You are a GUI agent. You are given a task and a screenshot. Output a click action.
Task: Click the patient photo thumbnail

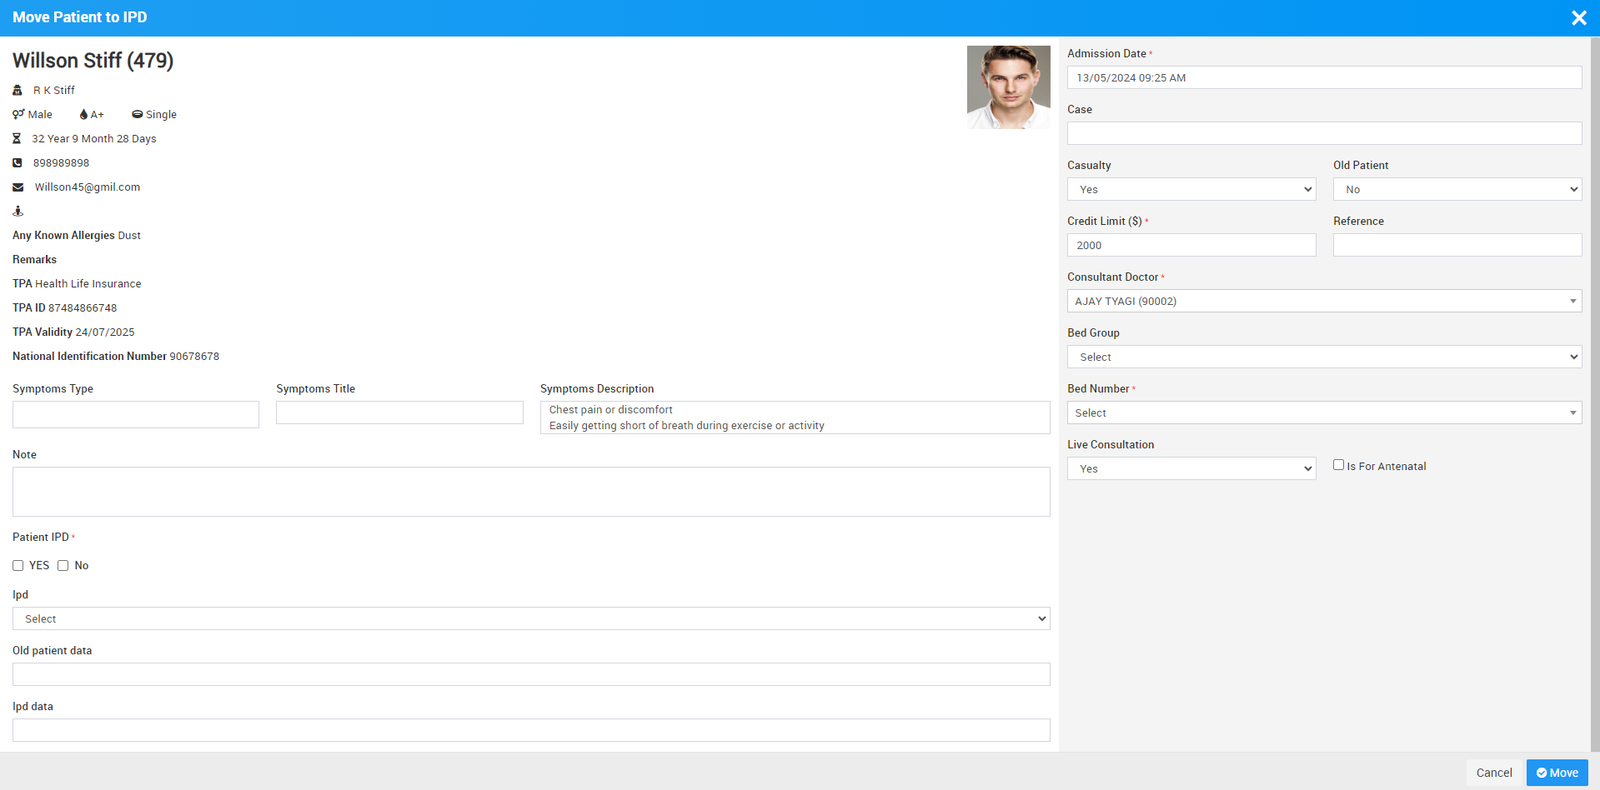click(1008, 87)
